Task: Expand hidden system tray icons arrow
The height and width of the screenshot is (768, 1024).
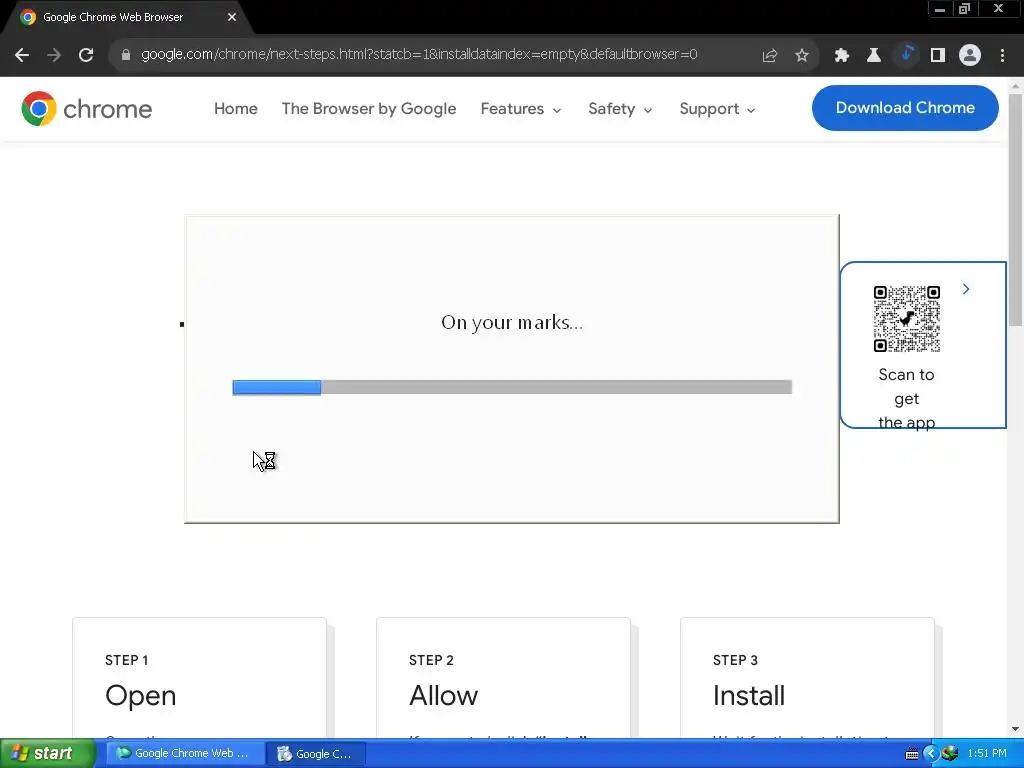Action: 931,754
